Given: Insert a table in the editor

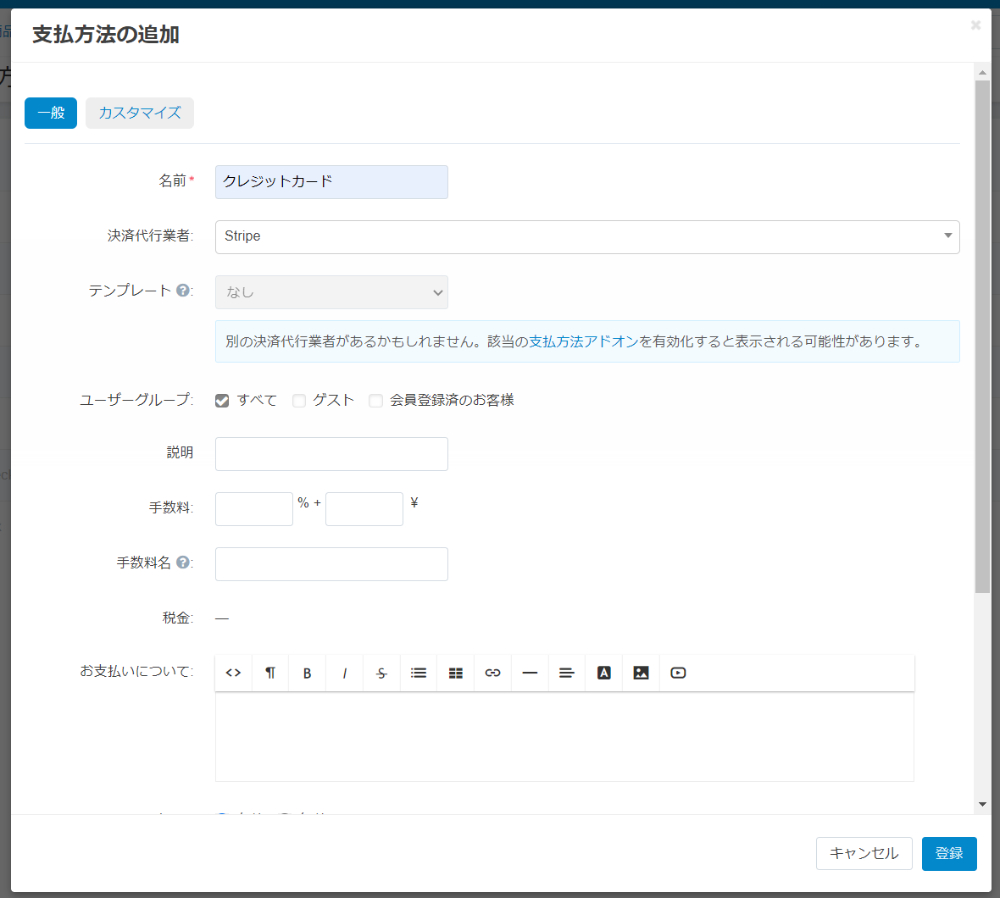Looking at the screenshot, I should (455, 673).
